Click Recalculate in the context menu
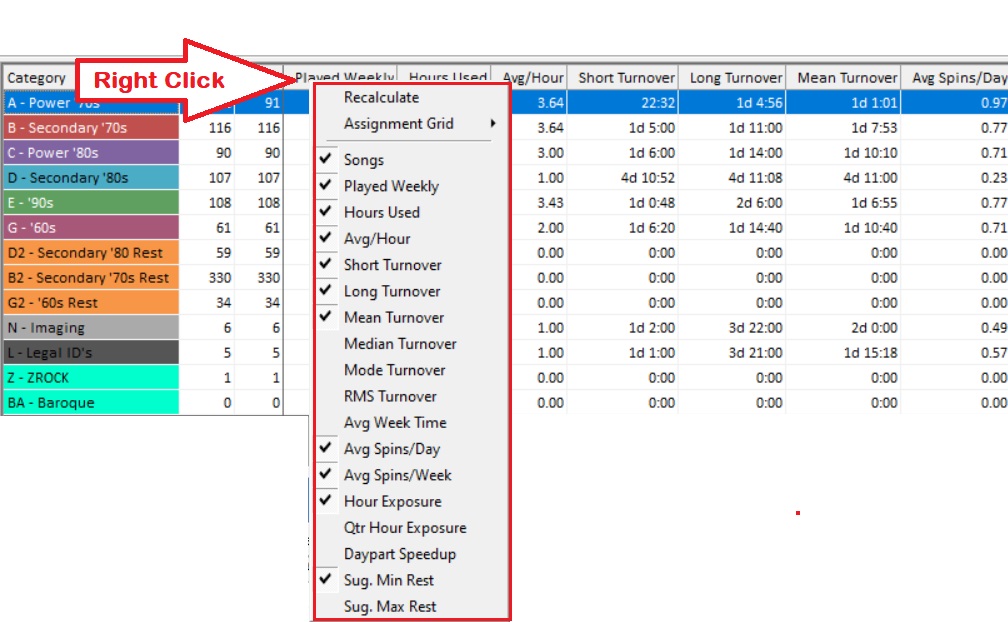The height and width of the screenshot is (622, 1008). (x=381, y=98)
